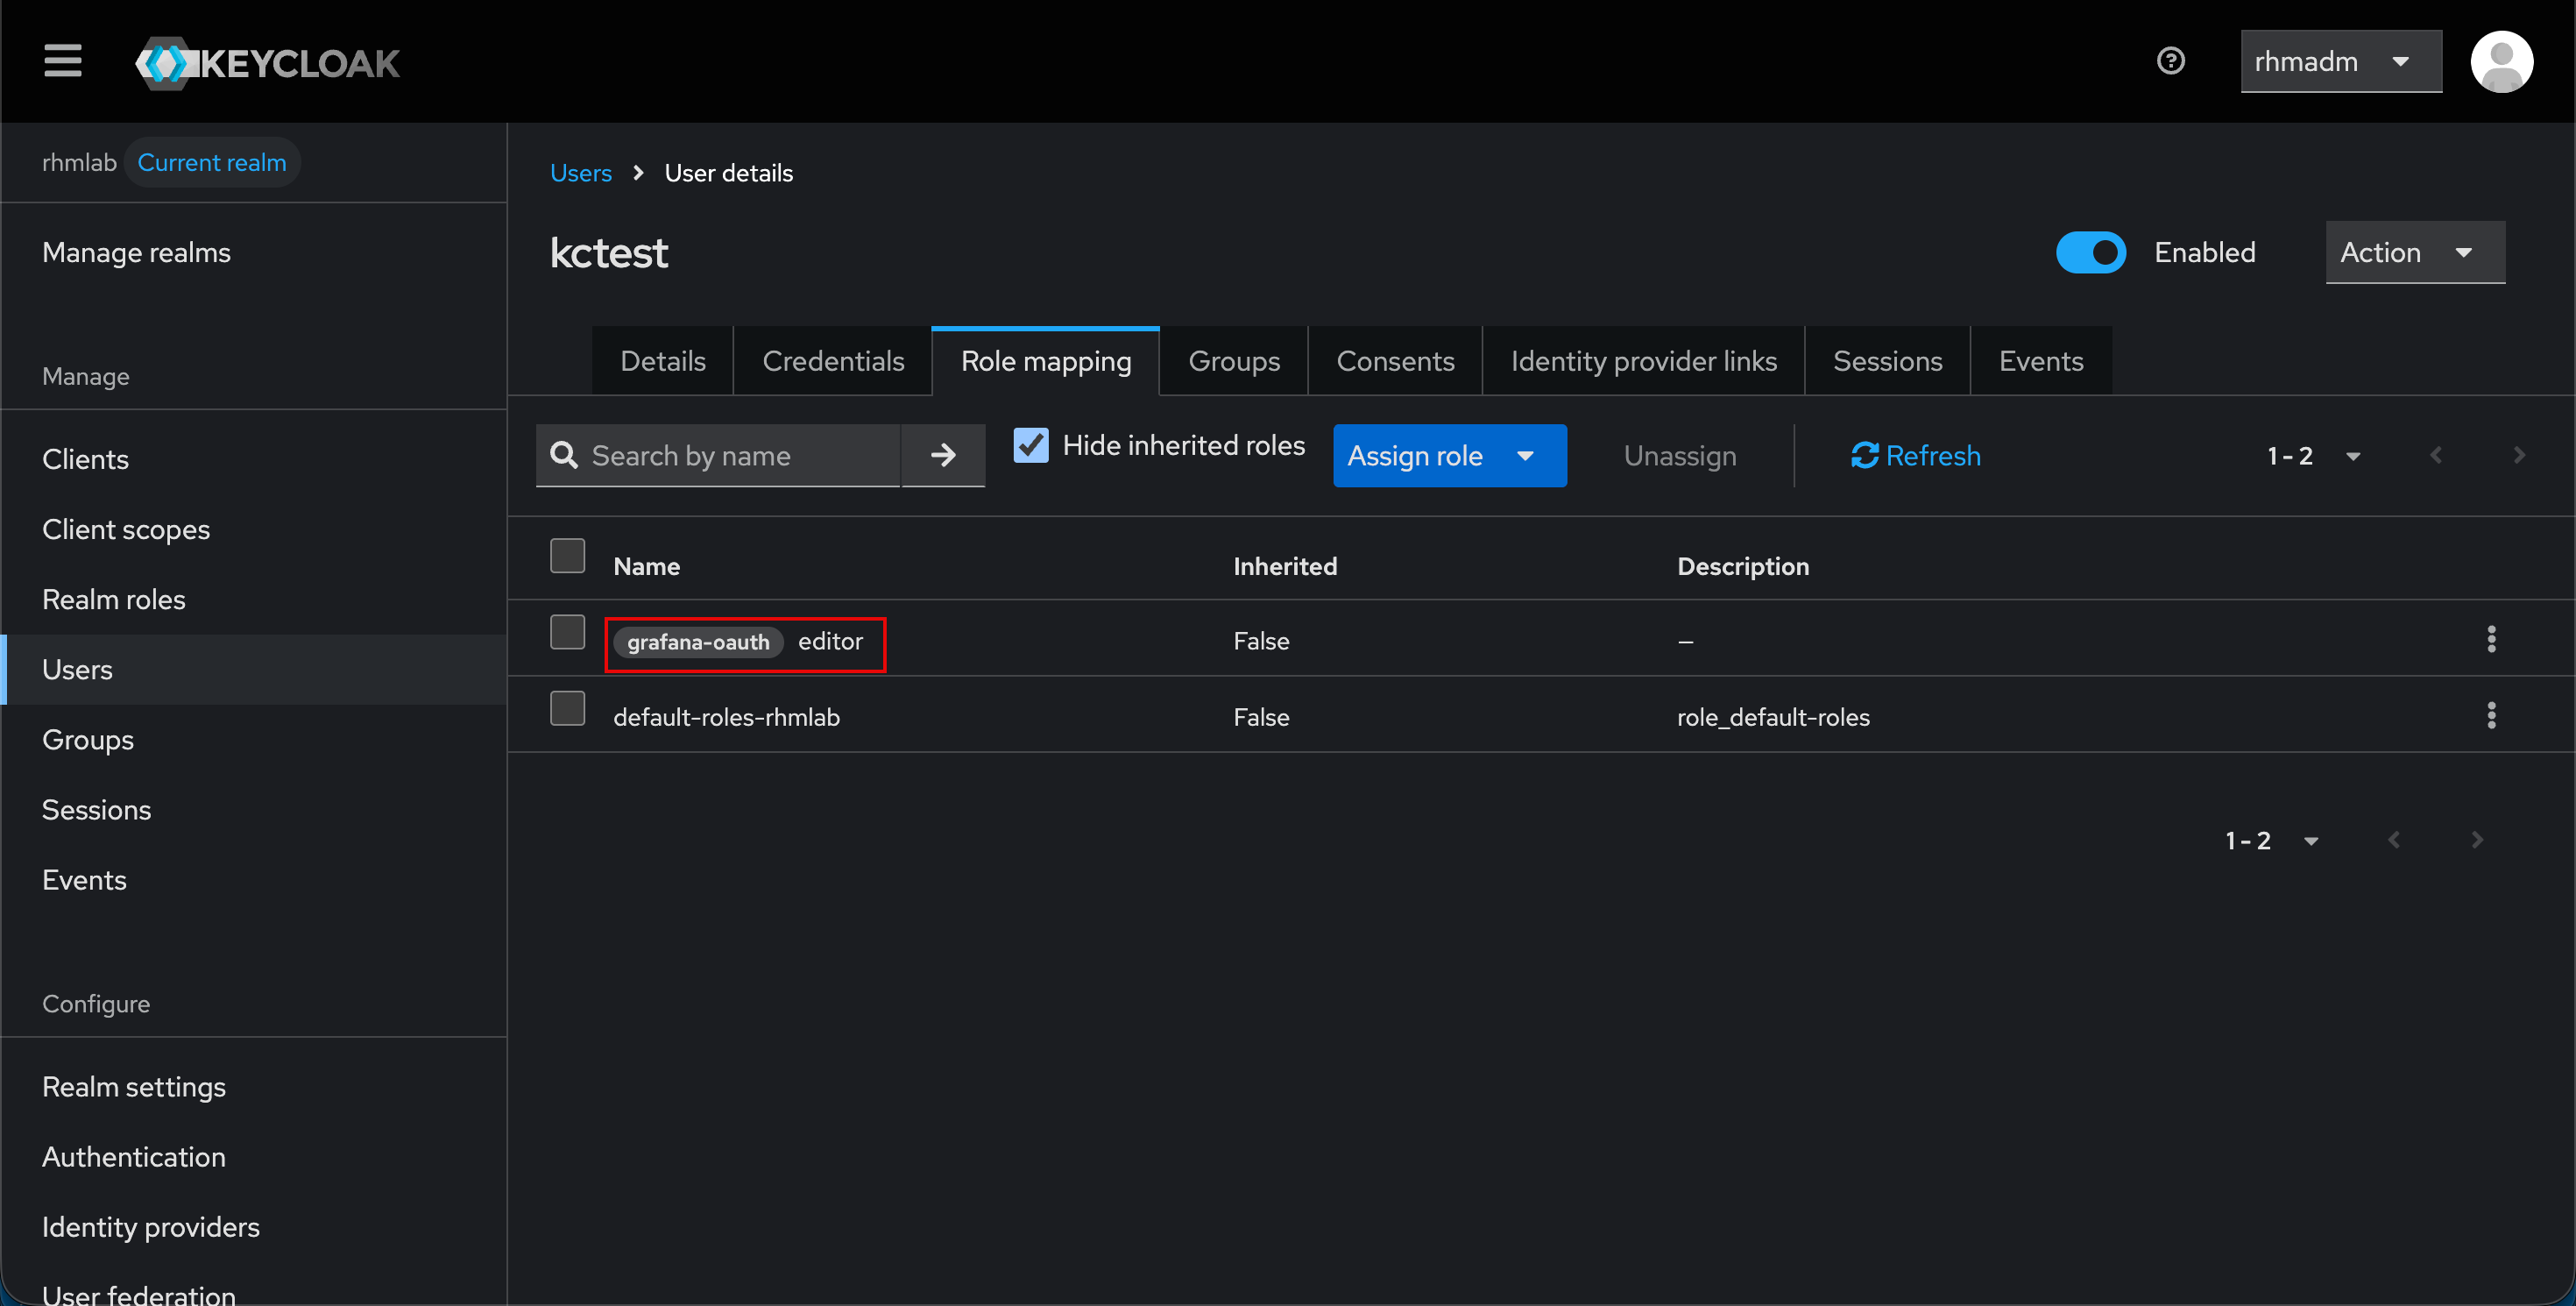
Task: Disable the Enabled toggle for kctest
Action: pos(2091,252)
